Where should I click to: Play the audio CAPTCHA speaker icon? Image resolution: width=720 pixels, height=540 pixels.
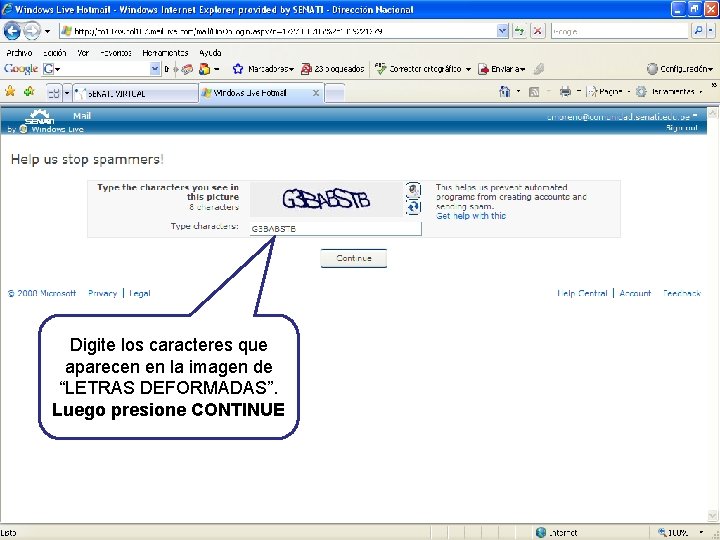pos(413,190)
